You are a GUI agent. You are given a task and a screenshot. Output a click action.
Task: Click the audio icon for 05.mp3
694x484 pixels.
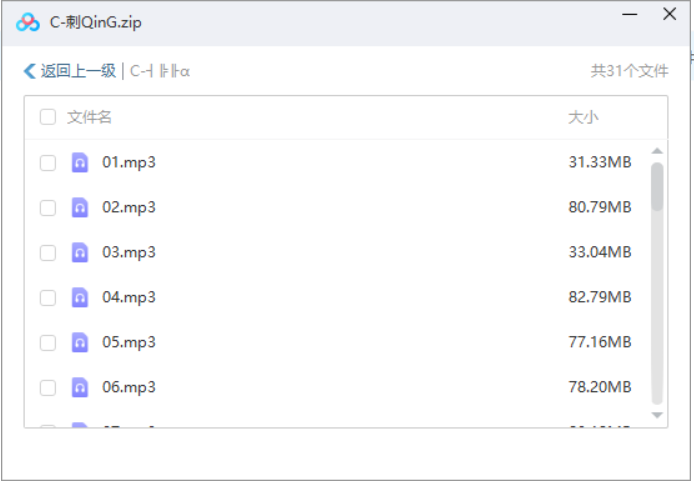[x=80, y=343]
